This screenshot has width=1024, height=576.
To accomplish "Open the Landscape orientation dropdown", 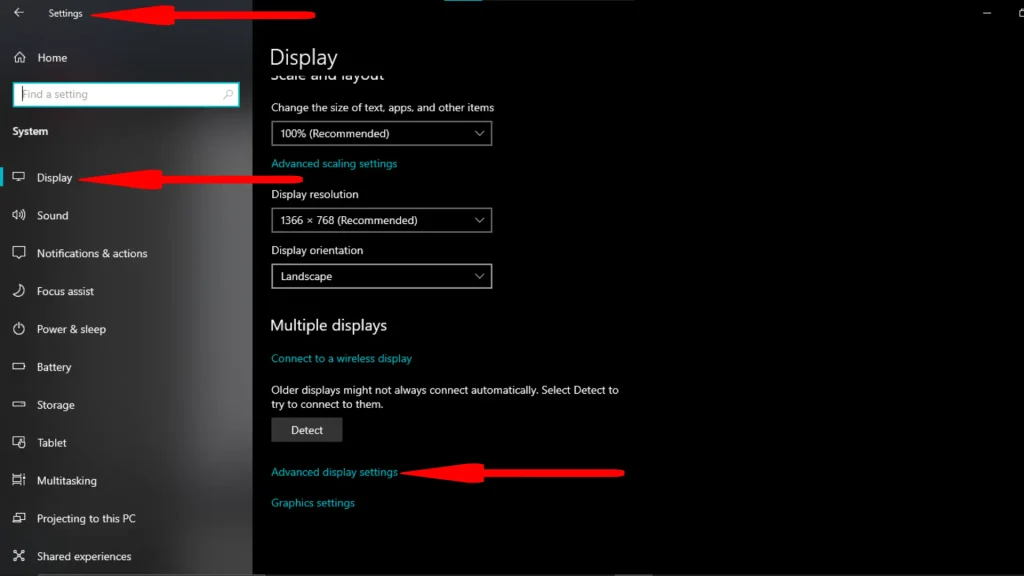I will [x=381, y=276].
